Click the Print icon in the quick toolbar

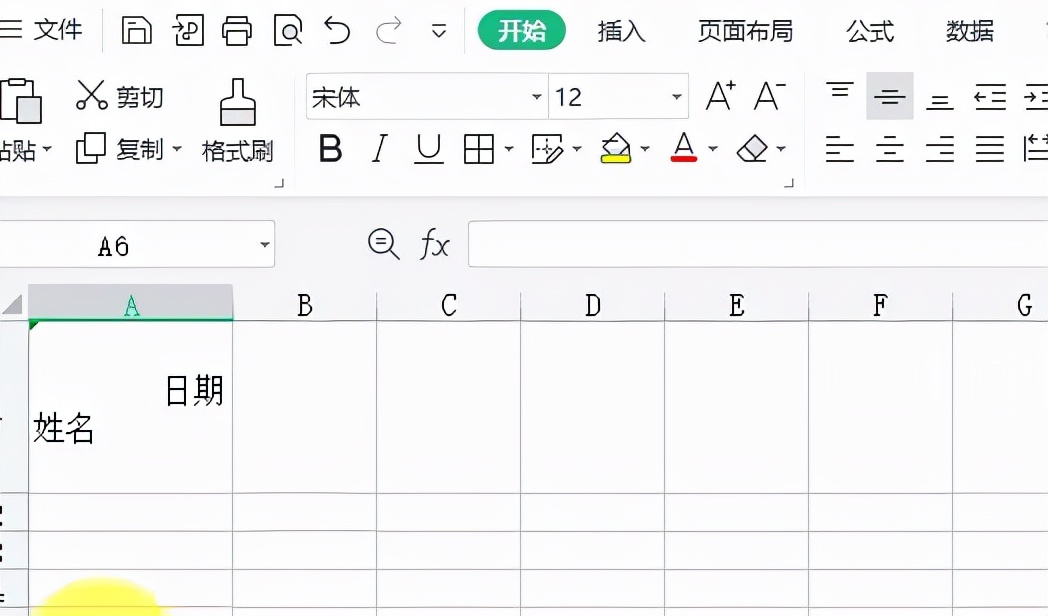(x=236, y=30)
